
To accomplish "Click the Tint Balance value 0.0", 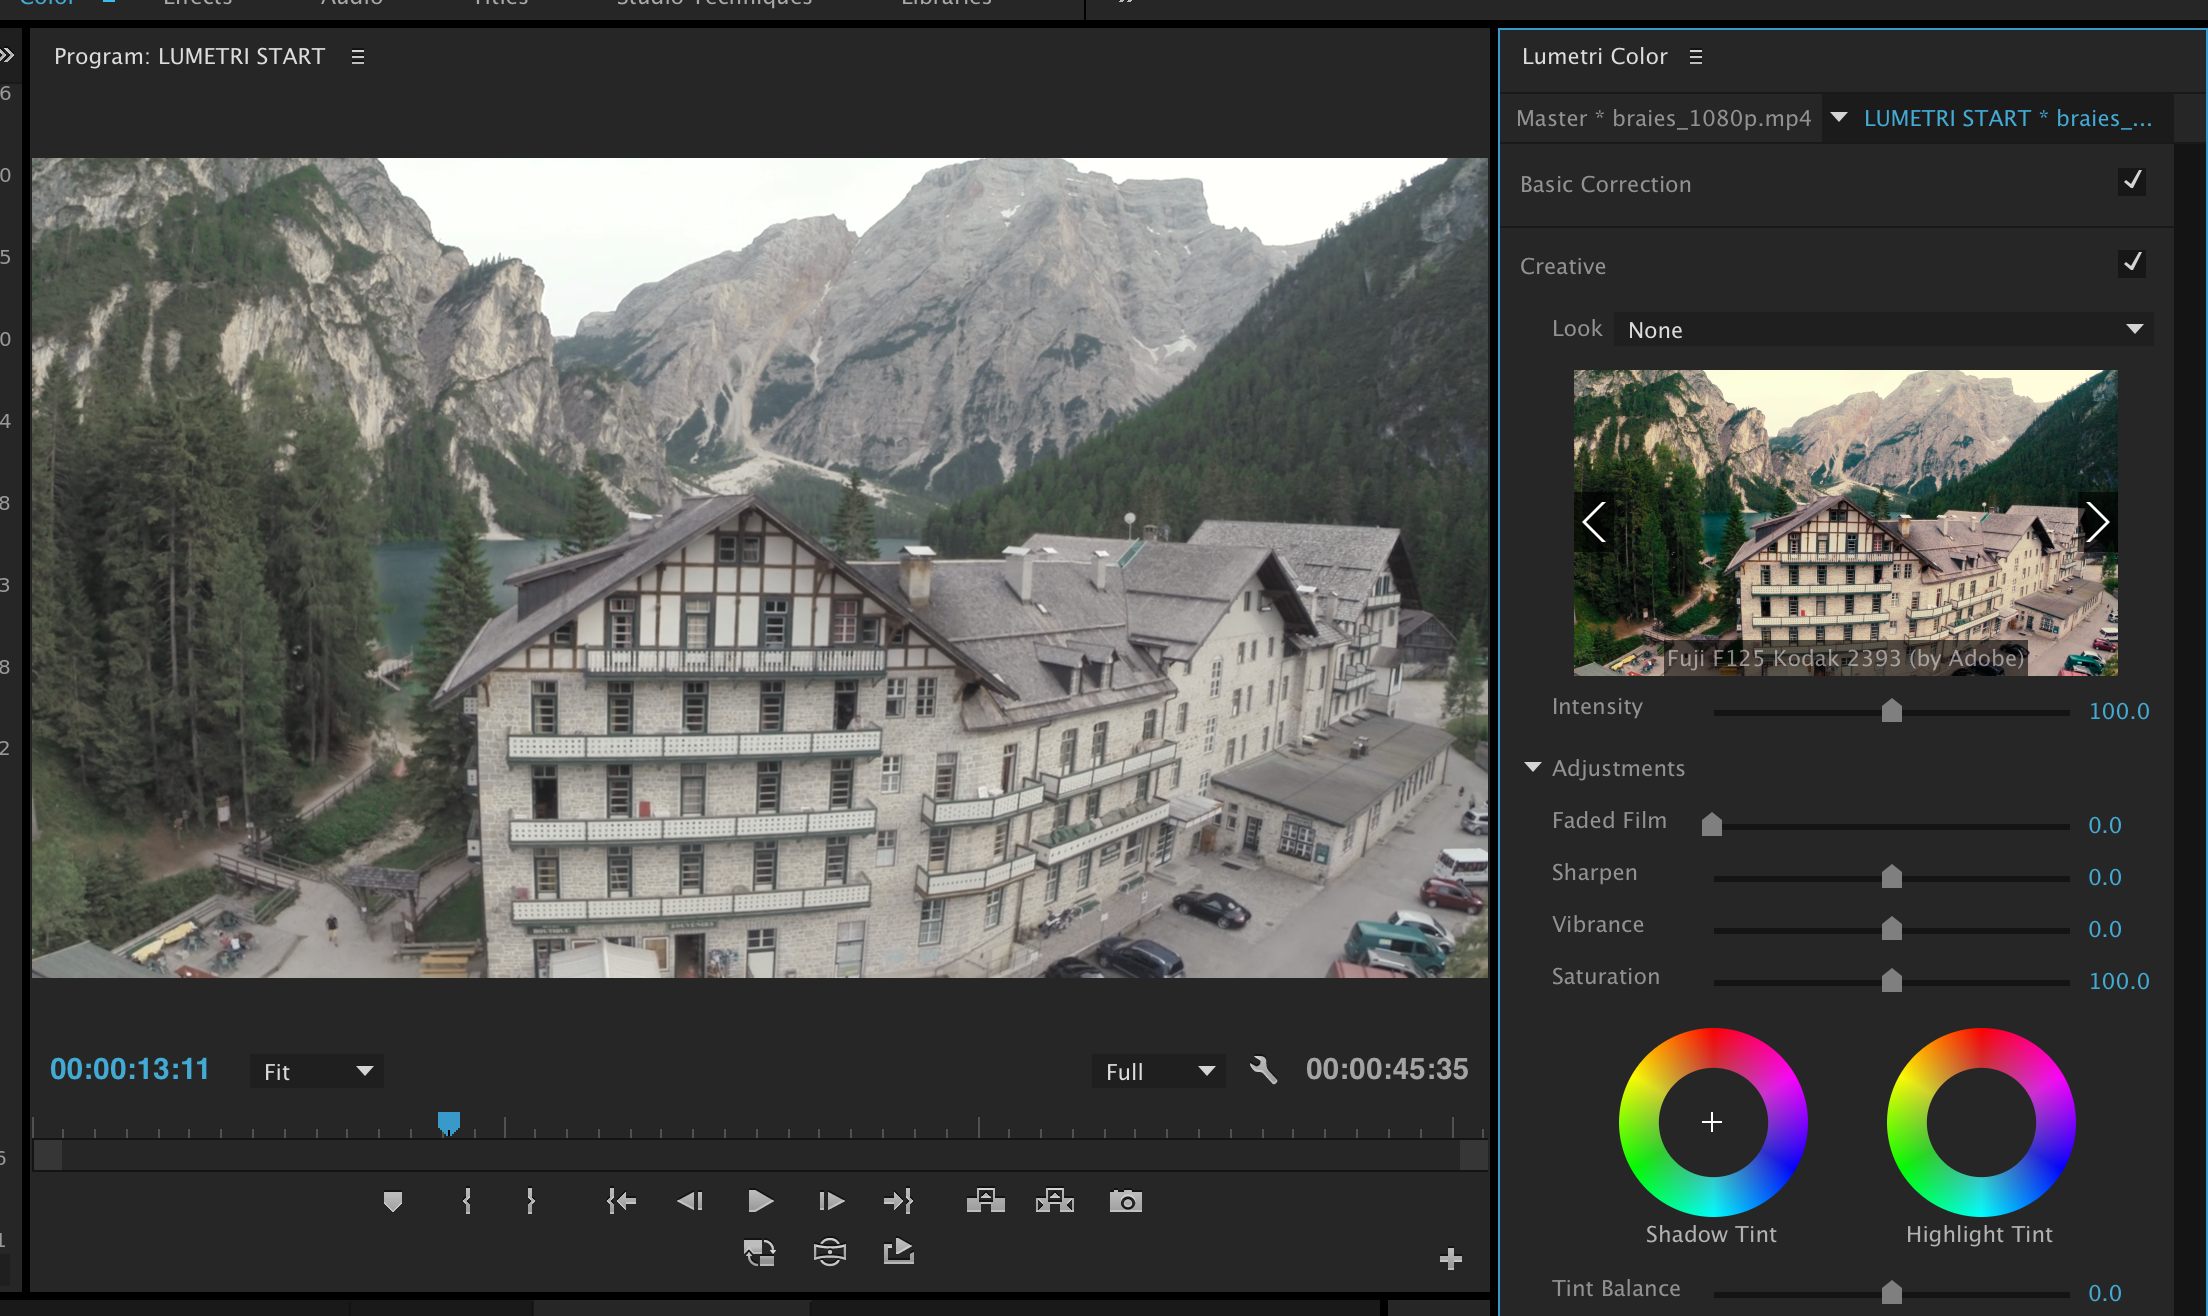I will [x=2105, y=1293].
